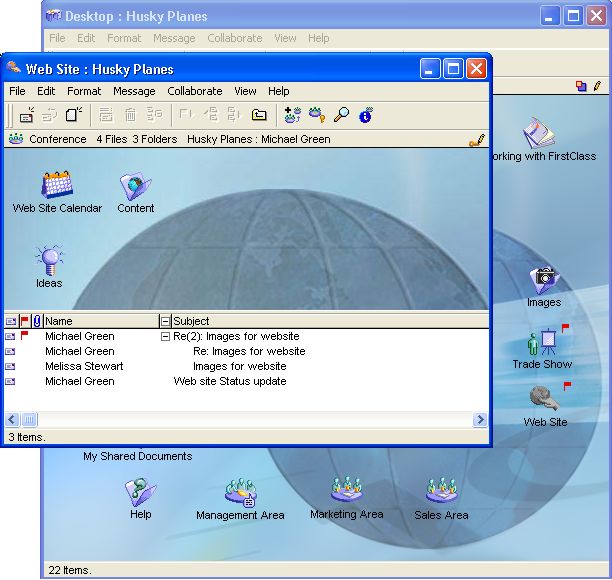This screenshot has width=612, height=580.
Task: Open the Collaborate menu in Web Site window
Action: click(x=194, y=91)
